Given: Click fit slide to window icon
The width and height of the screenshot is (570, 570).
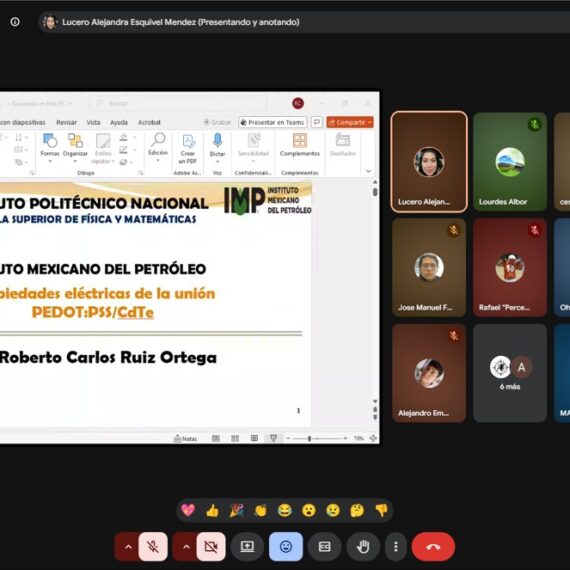Looking at the screenshot, I should click(x=373, y=438).
